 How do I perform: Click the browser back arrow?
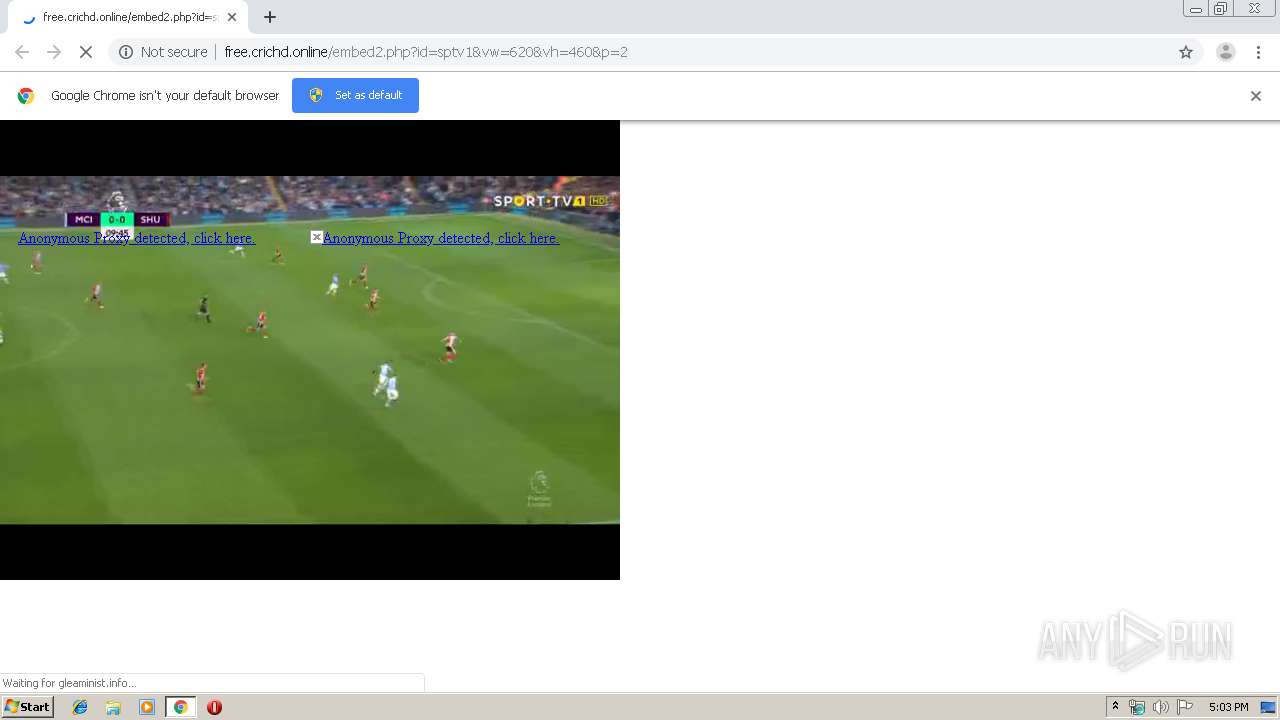click(x=22, y=52)
